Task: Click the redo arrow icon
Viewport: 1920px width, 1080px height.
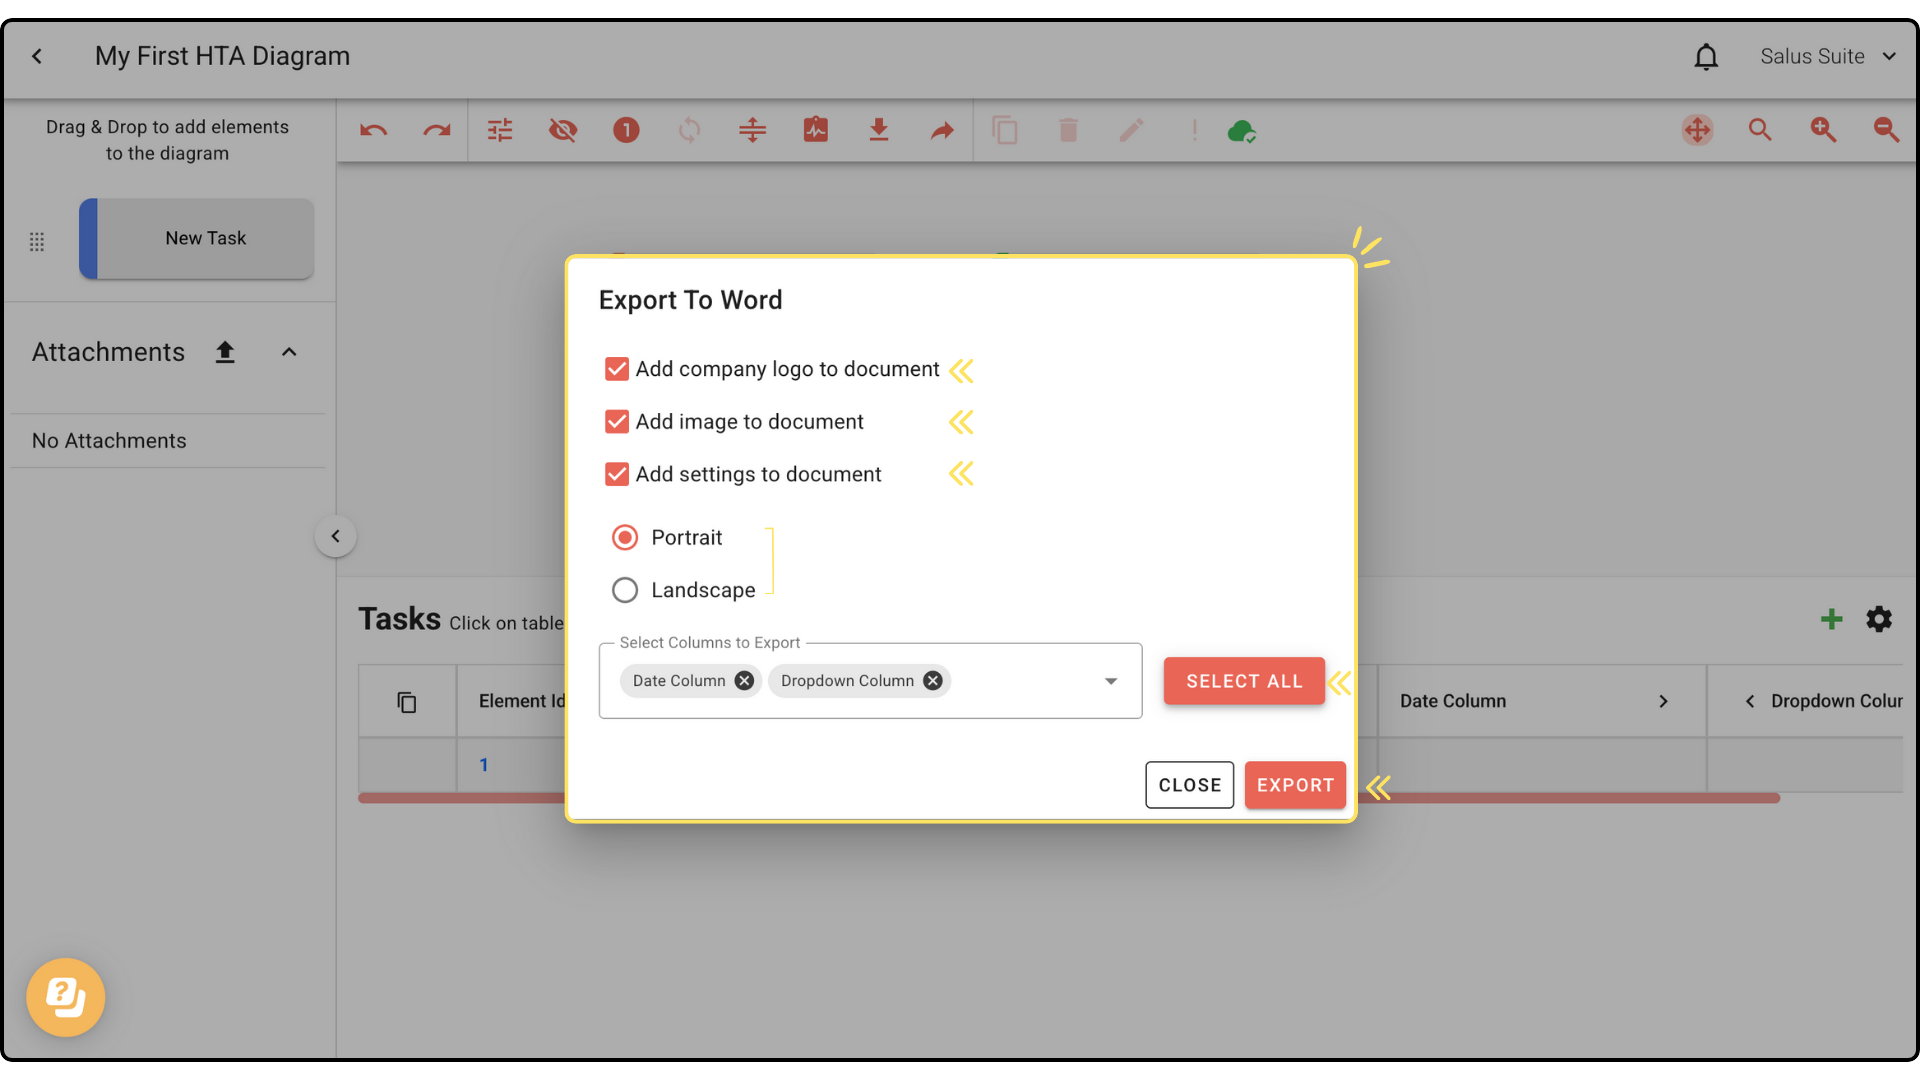Action: [x=436, y=130]
